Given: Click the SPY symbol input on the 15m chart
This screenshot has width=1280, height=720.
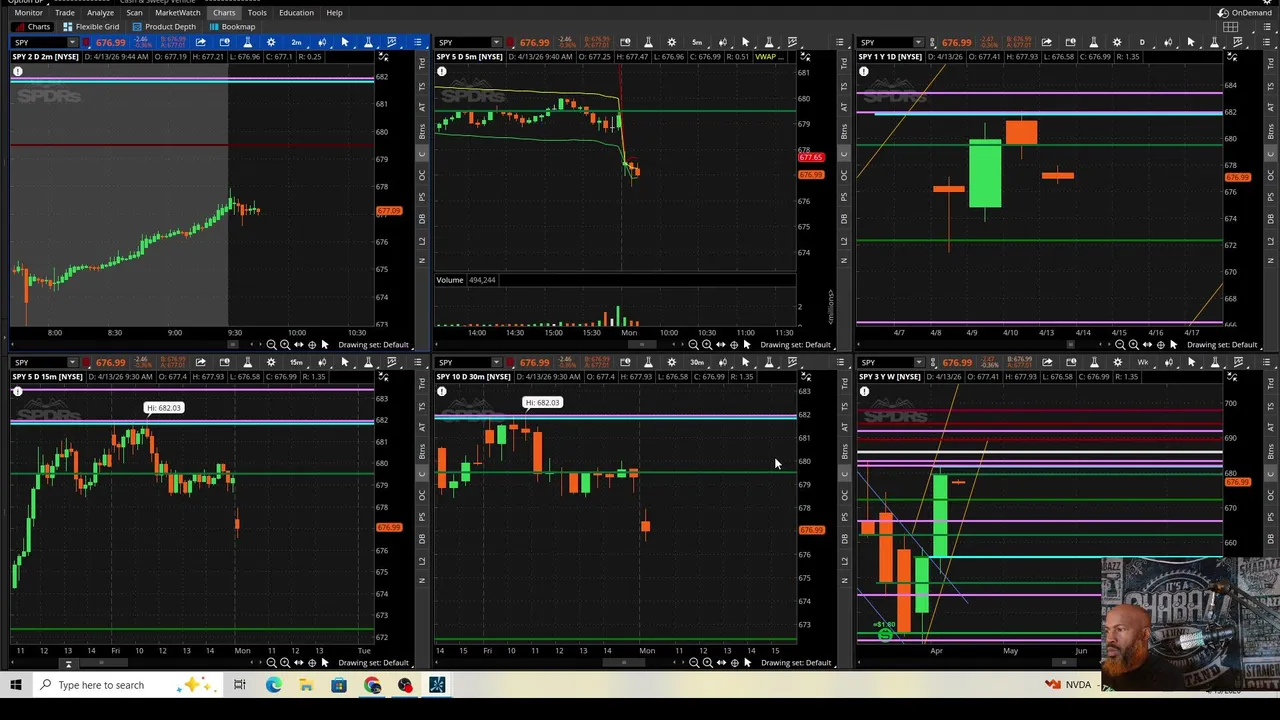Looking at the screenshot, I should coord(40,361).
